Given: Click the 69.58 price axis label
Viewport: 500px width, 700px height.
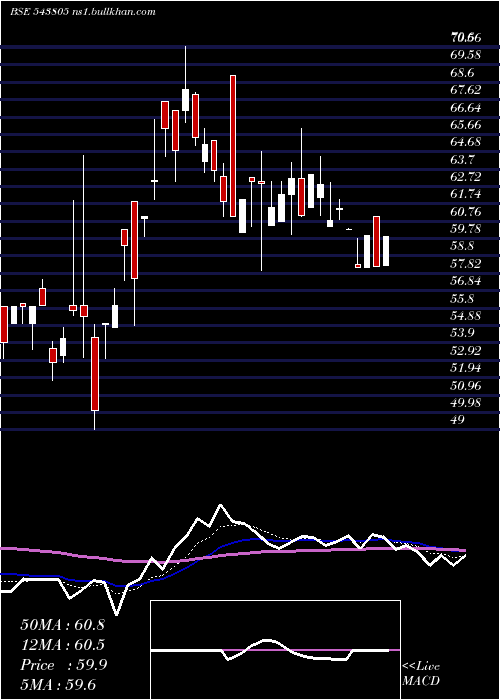Looking at the screenshot, I should click(466, 55).
